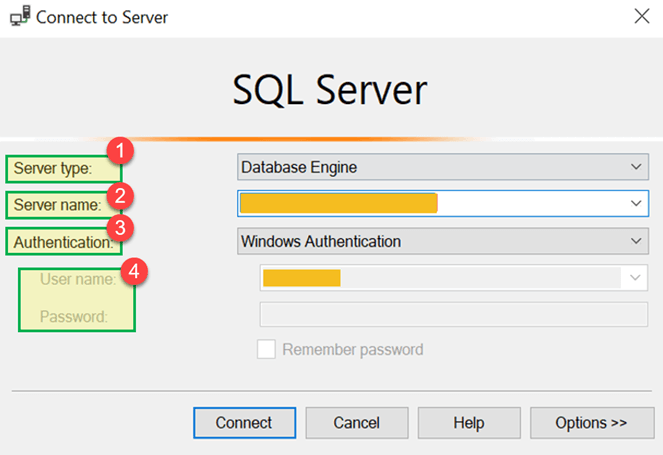Click the Windows Authentication selection box
The image size is (663, 455).
pos(430,241)
